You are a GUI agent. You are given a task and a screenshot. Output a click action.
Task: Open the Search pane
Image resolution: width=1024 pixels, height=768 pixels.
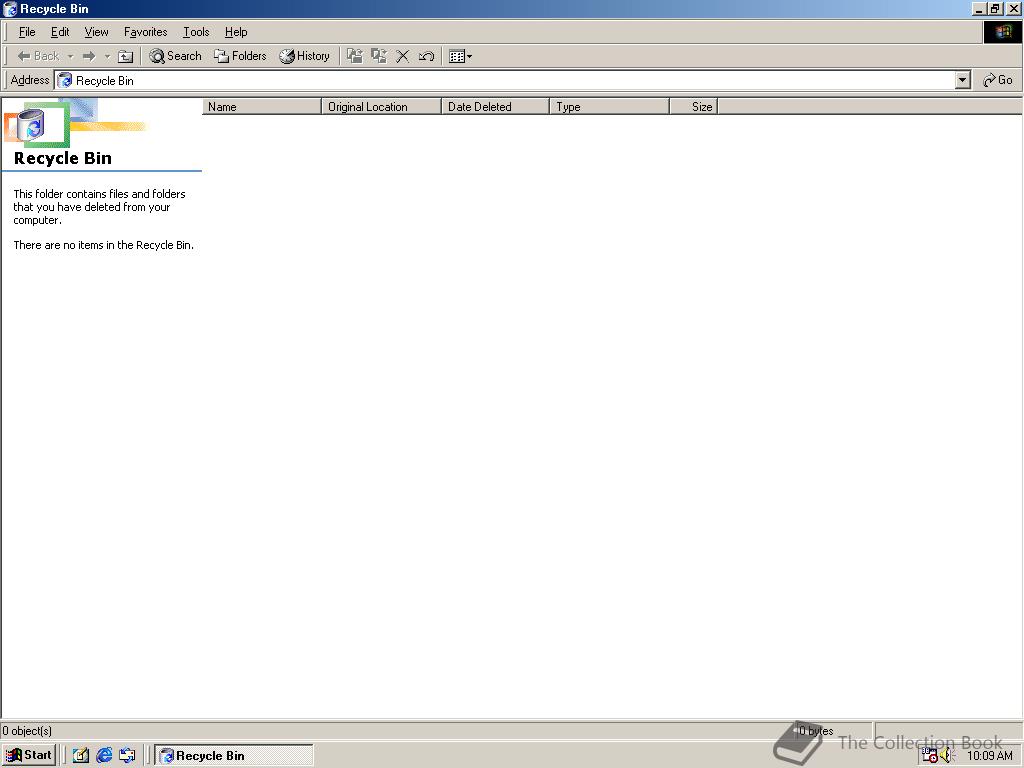(175, 56)
